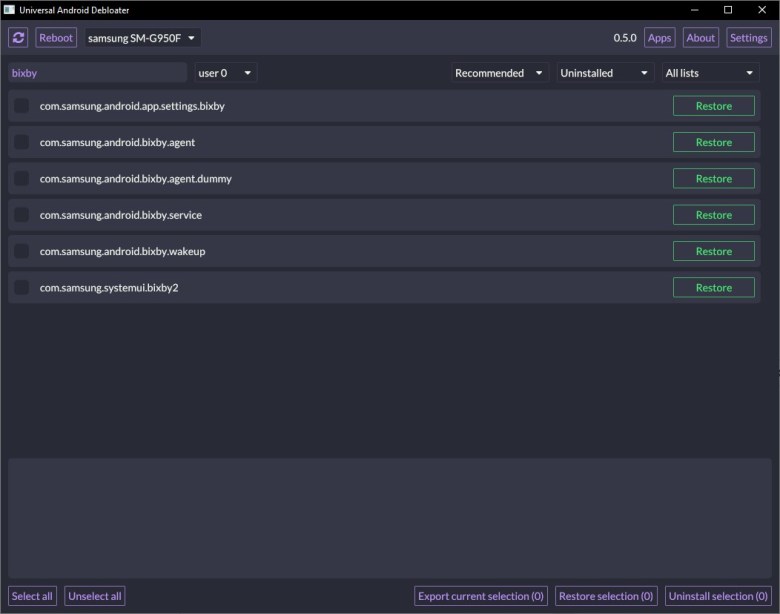Open the About page
This screenshot has height=614, width=780.
tap(700, 38)
